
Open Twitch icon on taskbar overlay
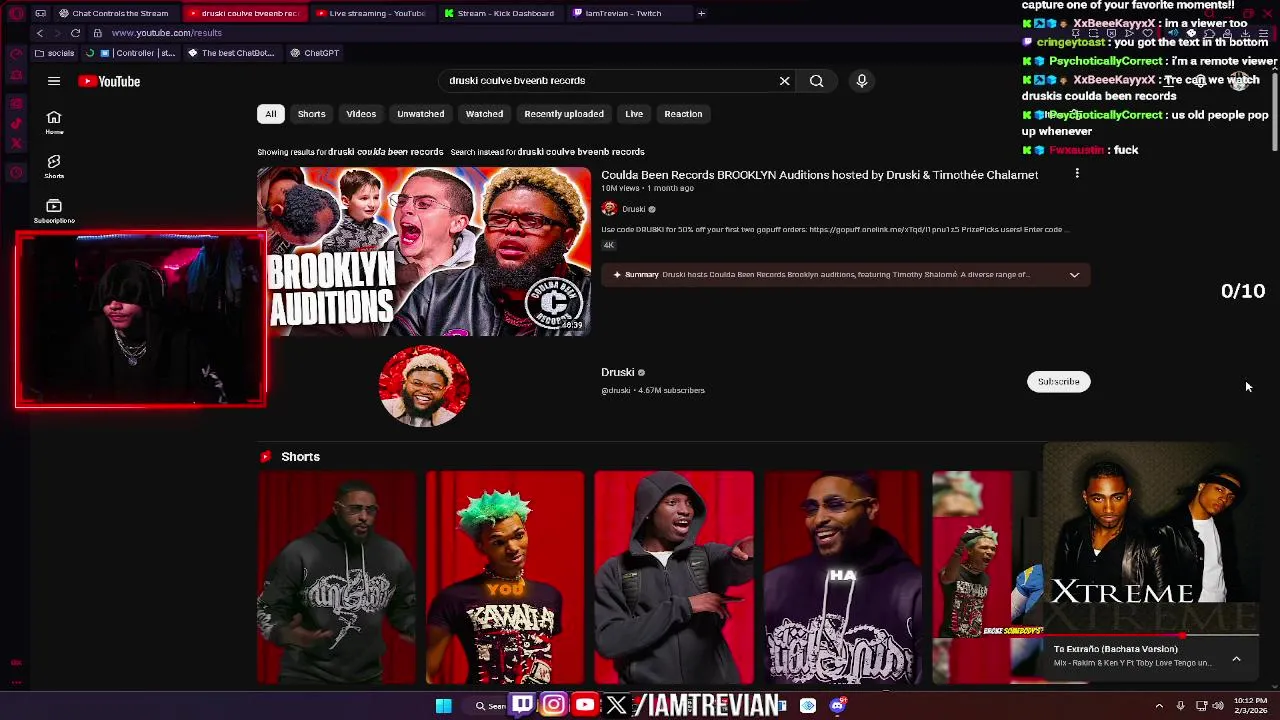point(522,705)
